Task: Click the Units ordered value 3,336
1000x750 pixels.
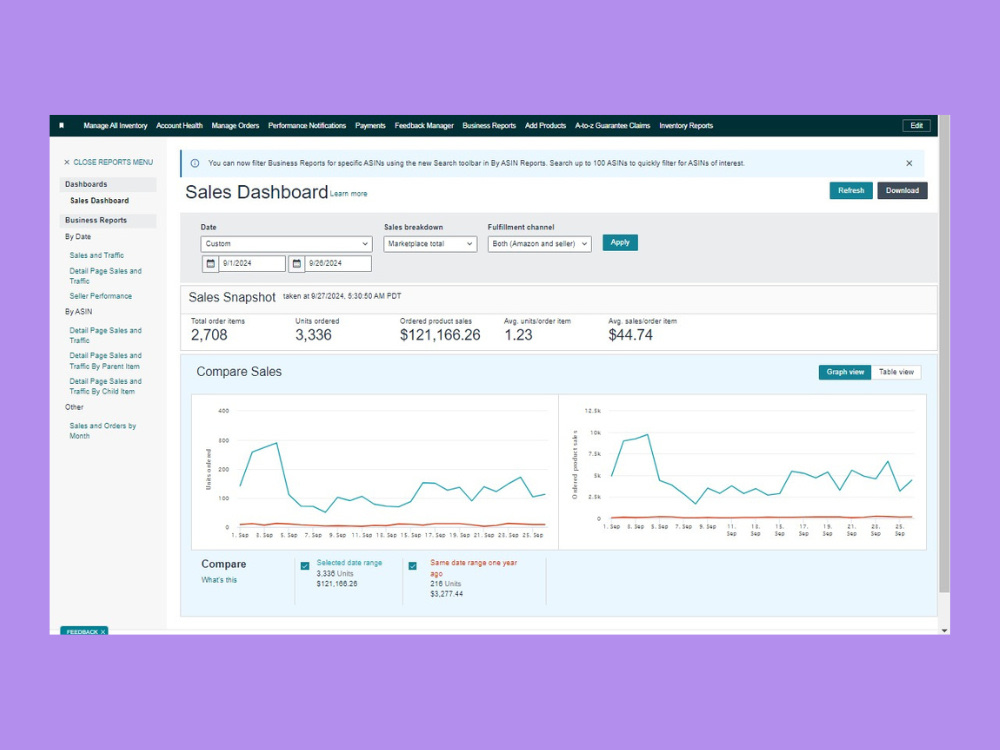Action: [313, 335]
